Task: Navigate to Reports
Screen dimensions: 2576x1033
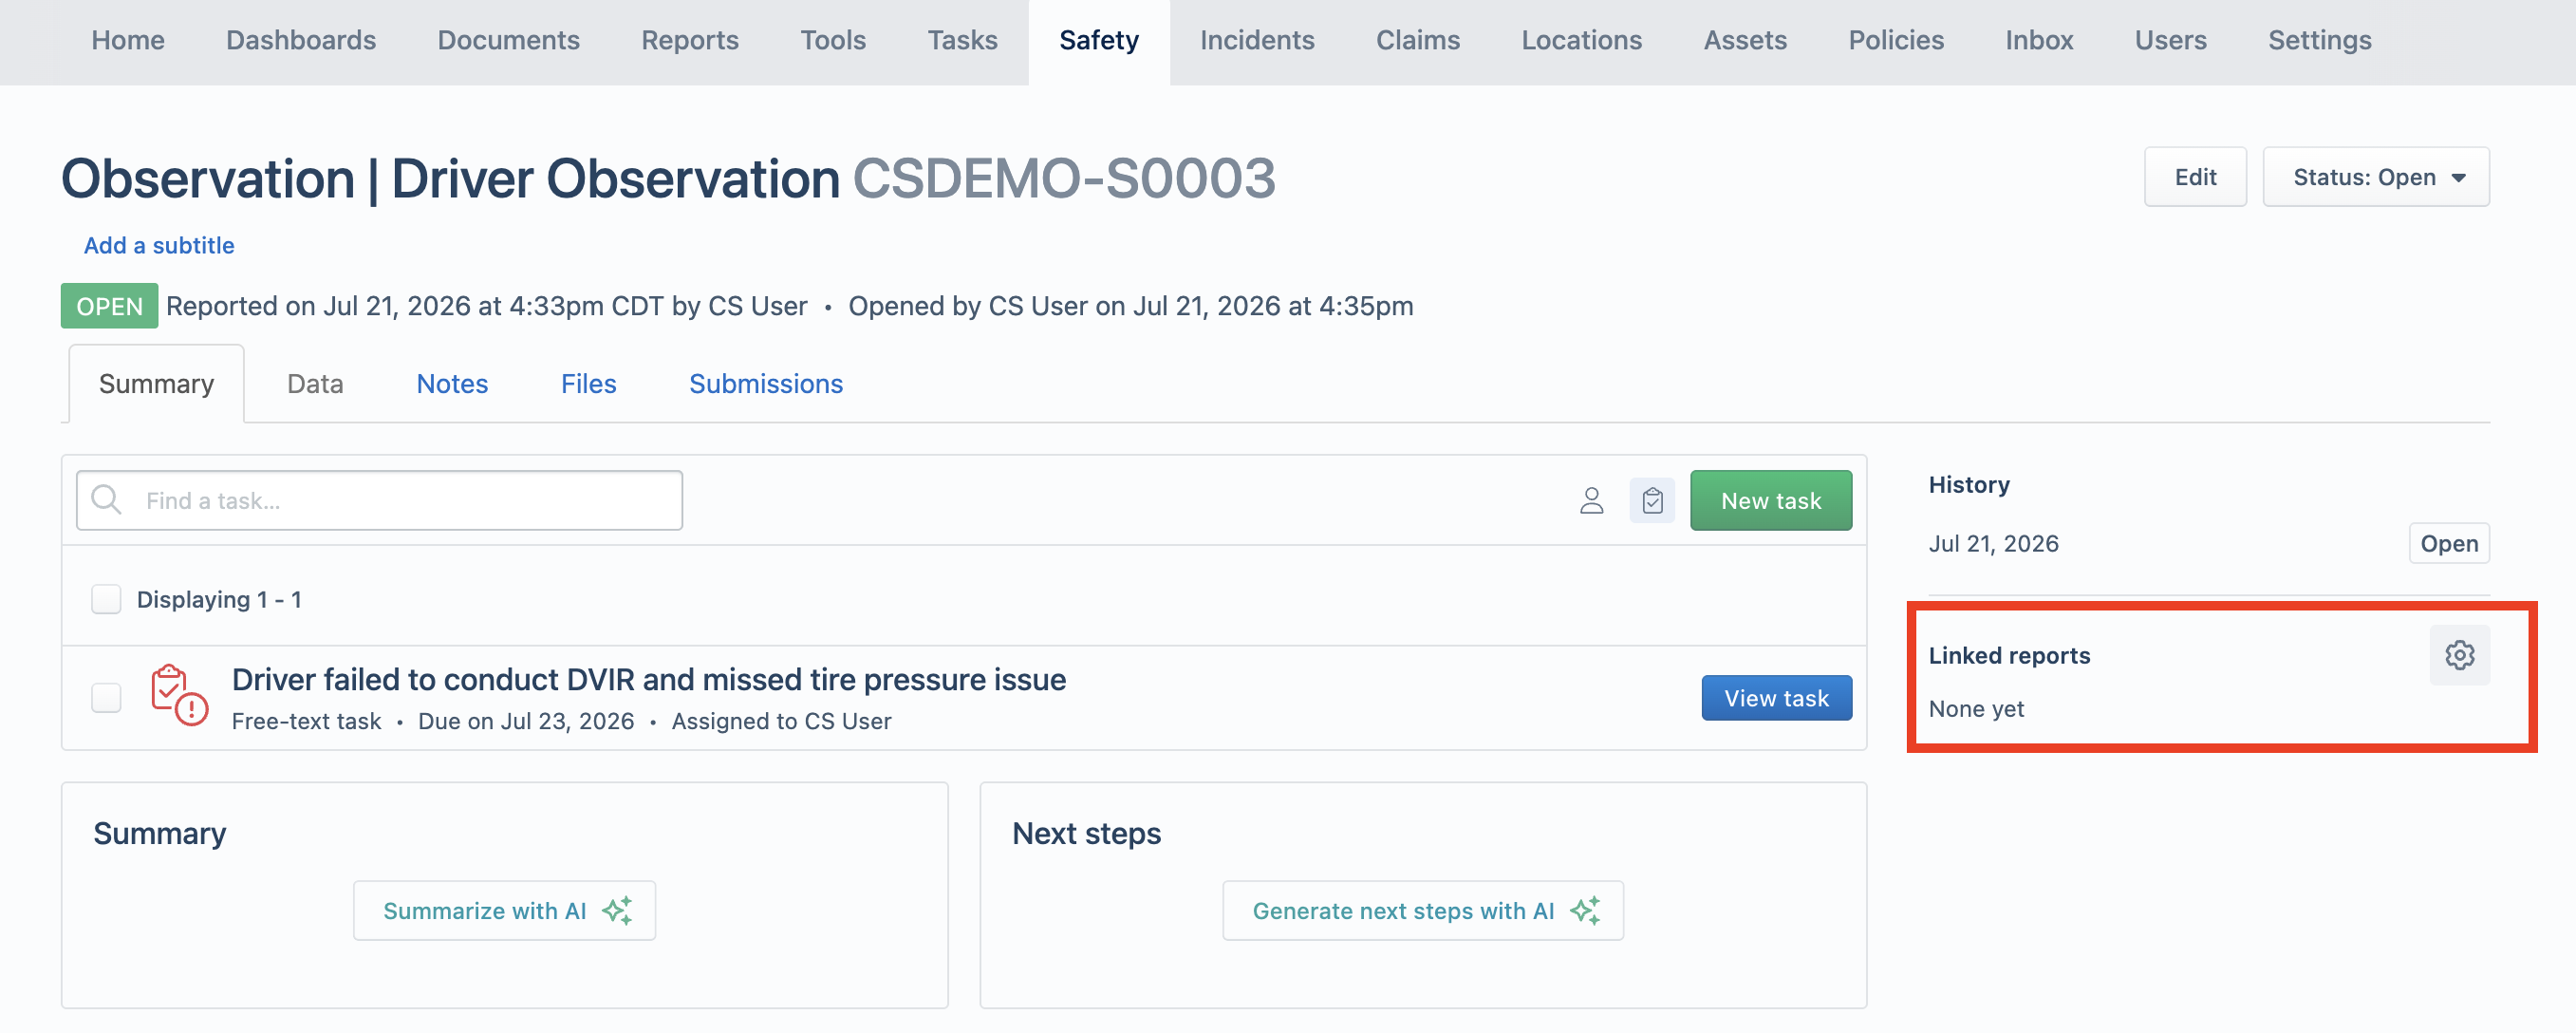Action: tap(690, 40)
